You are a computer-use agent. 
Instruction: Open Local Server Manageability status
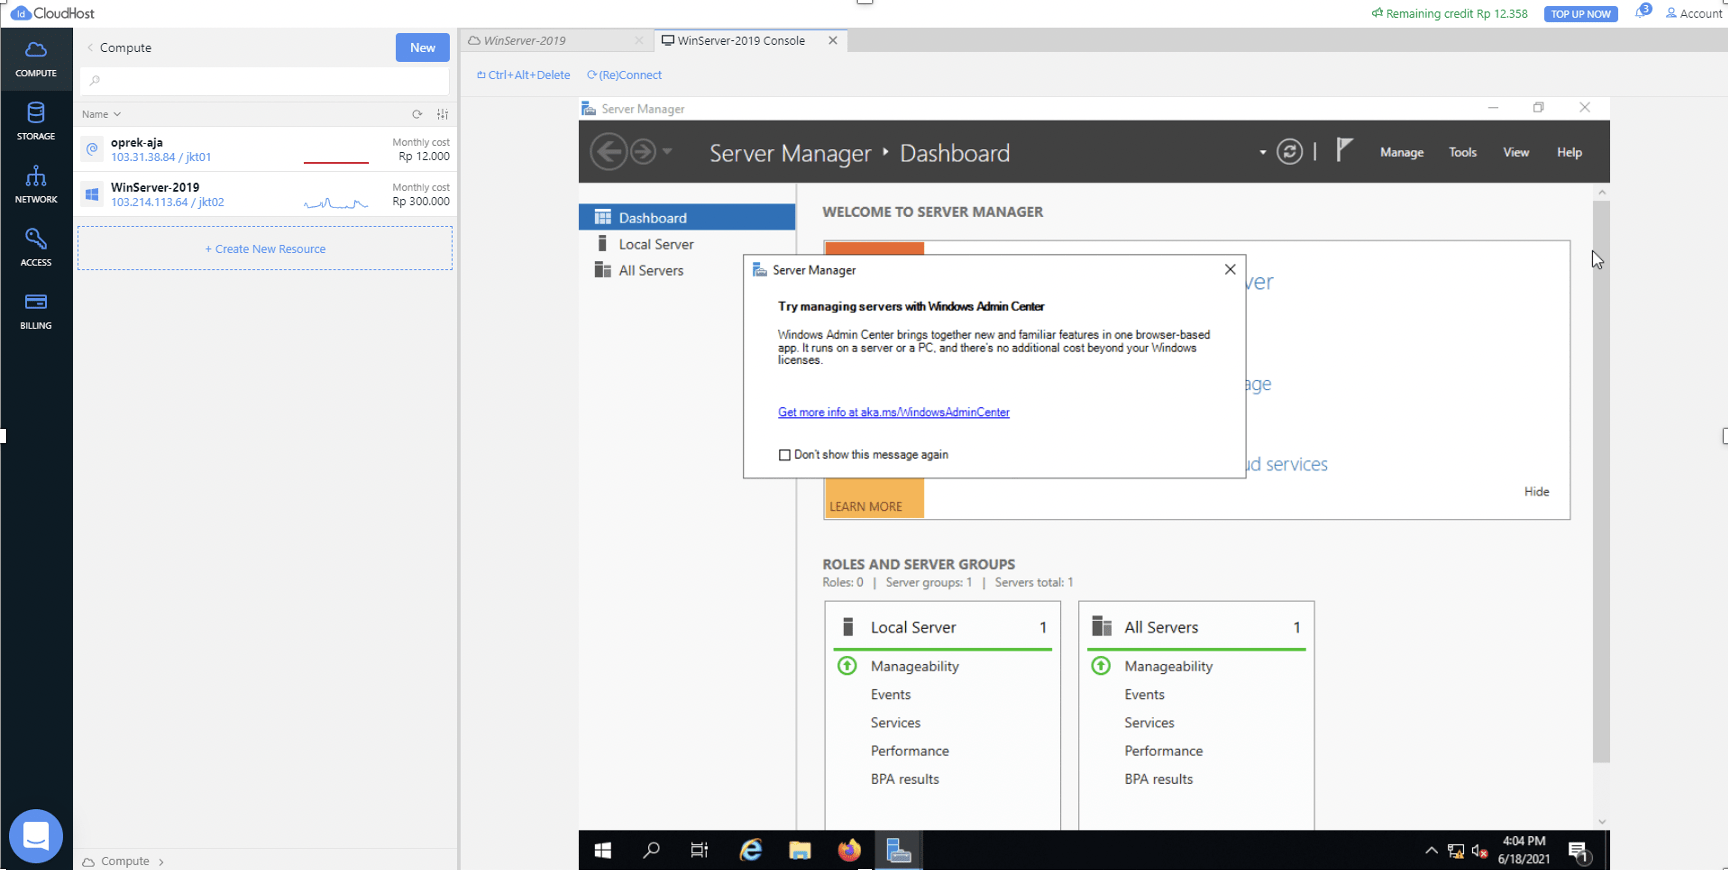tap(914, 666)
